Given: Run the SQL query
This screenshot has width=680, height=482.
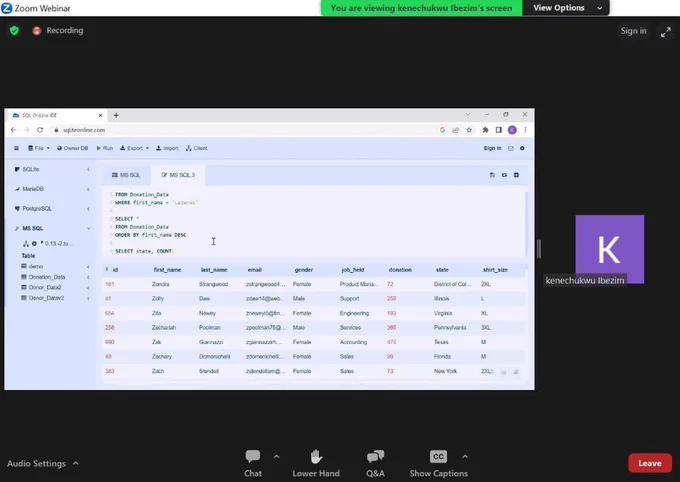Looking at the screenshot, I should (x=105, y=148).
